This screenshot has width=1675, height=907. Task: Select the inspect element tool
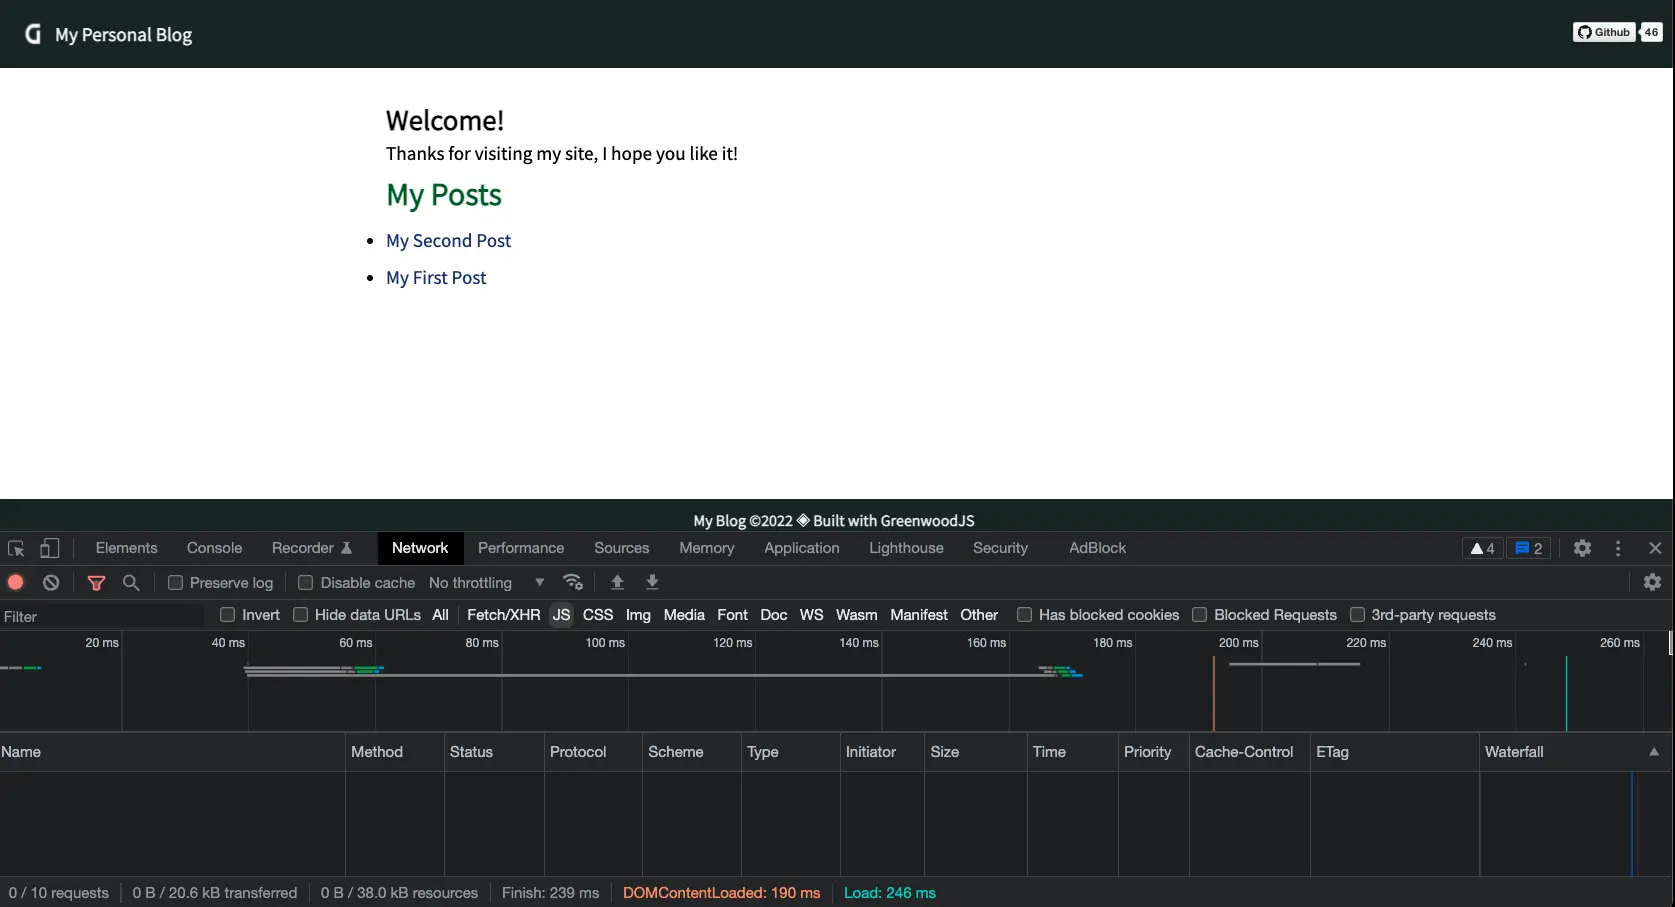16,548
